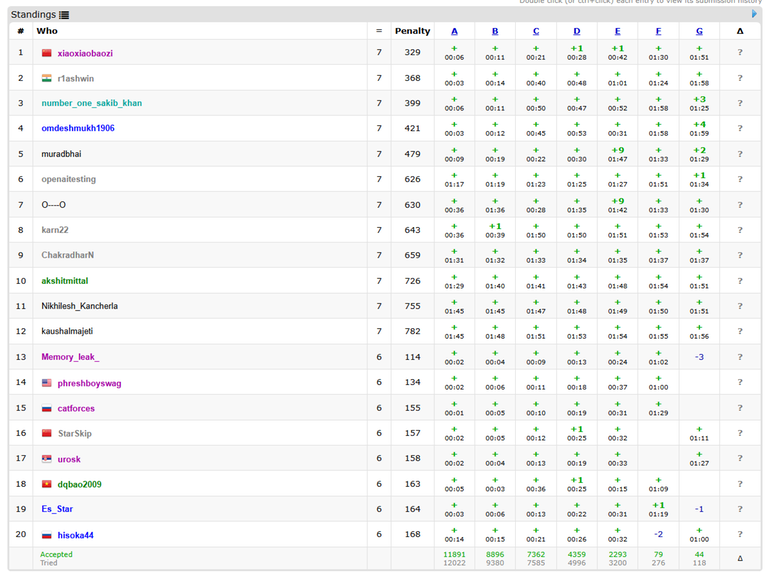The width and height of the screenshot is (768, 576).
Task: Click the Serbia flag next to urosk
Action: pyautogui.click(x=46, y=459)
